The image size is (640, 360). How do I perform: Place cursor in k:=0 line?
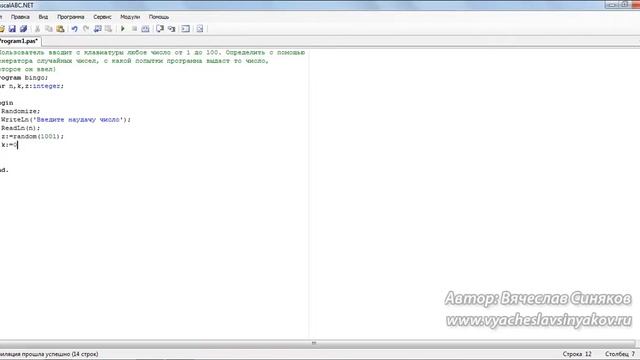coord(9,145)
